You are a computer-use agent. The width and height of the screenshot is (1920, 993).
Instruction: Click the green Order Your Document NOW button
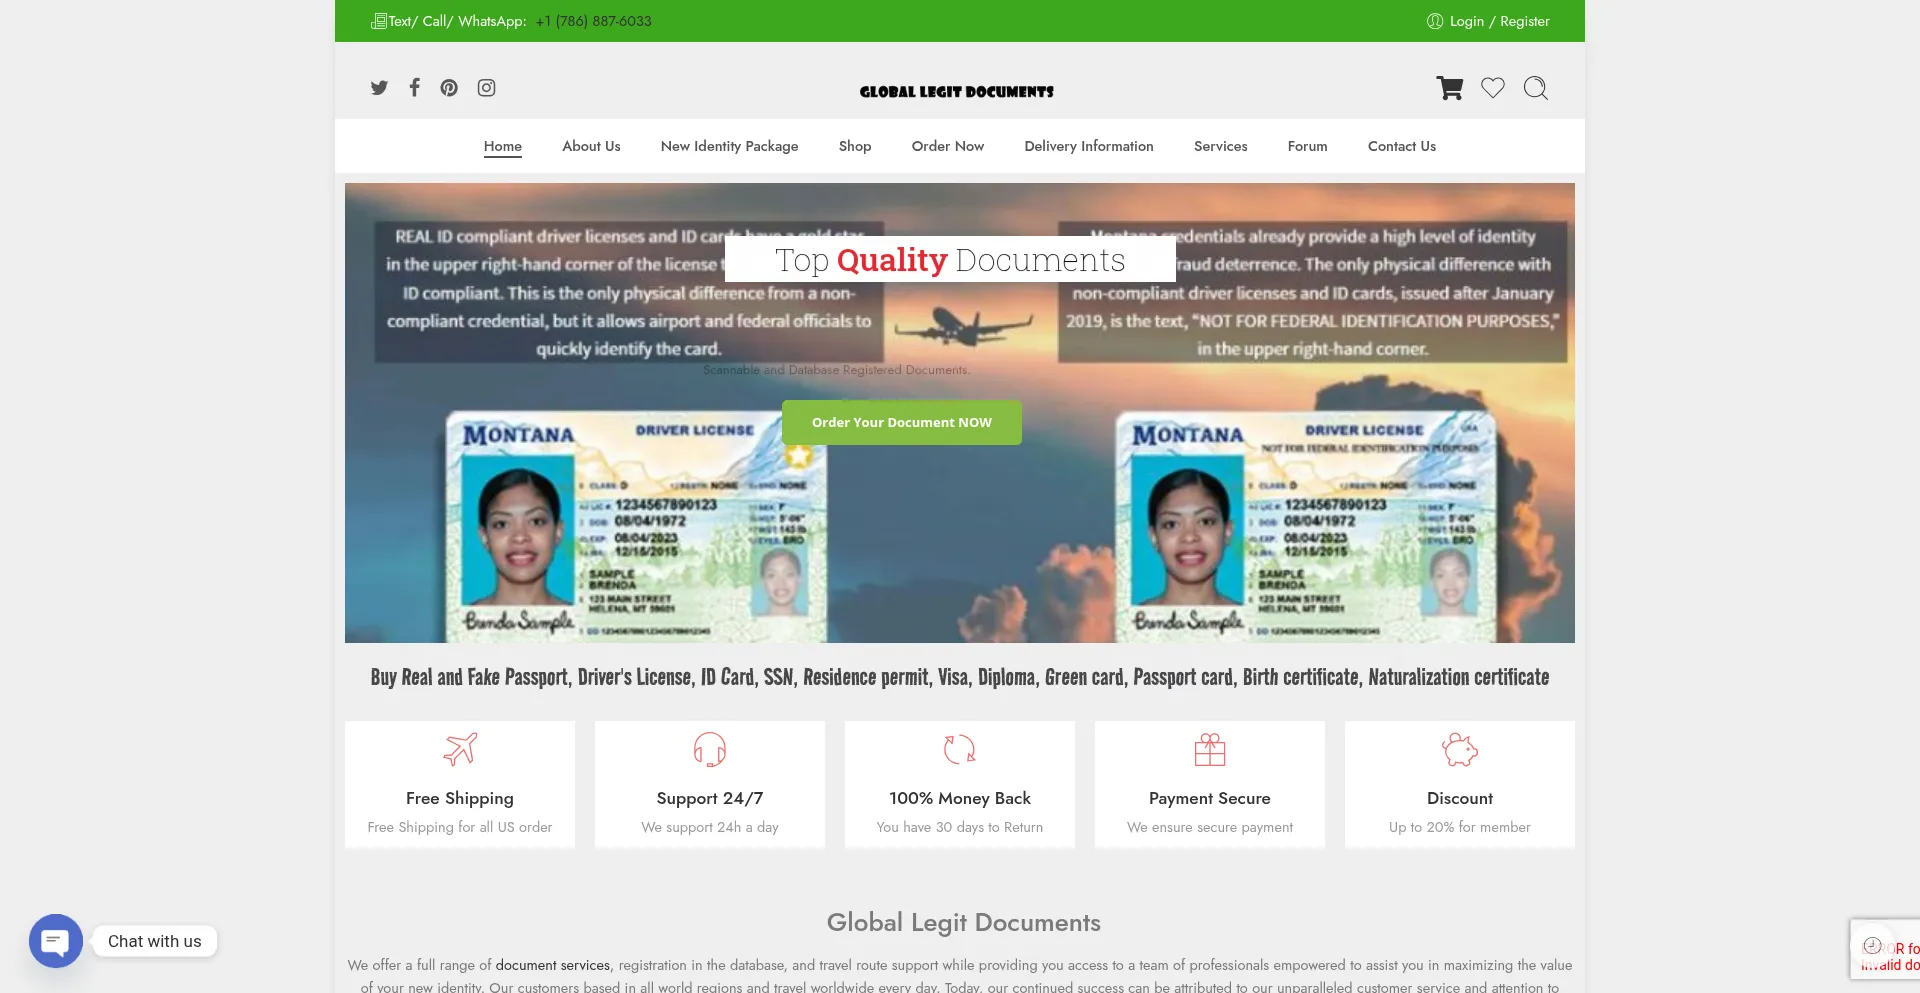click(902, 422)
